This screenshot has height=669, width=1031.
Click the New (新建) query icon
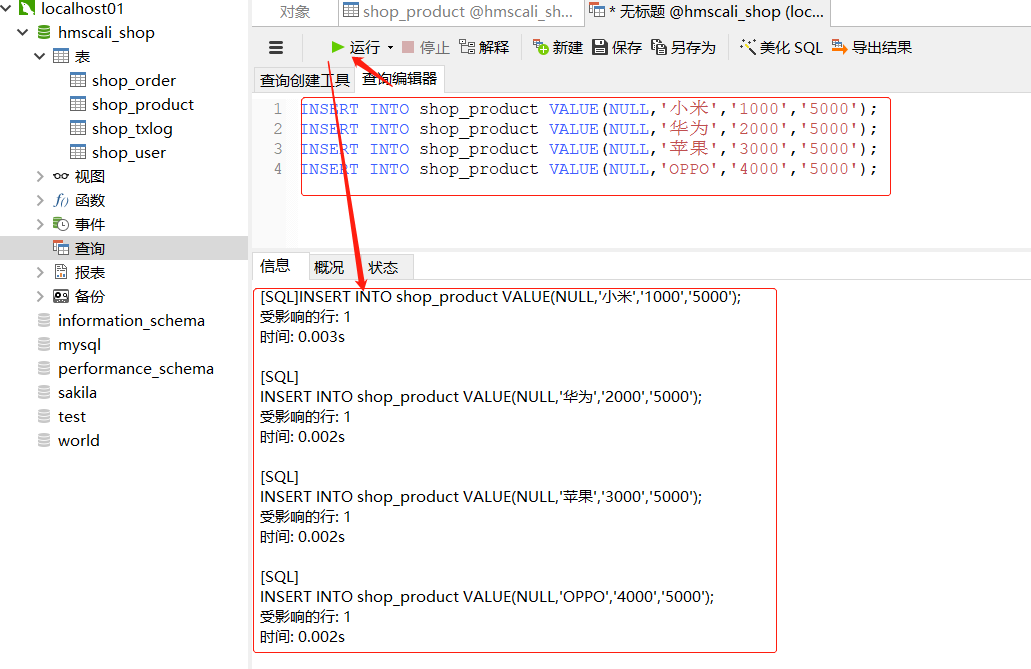tap(540, 47)
